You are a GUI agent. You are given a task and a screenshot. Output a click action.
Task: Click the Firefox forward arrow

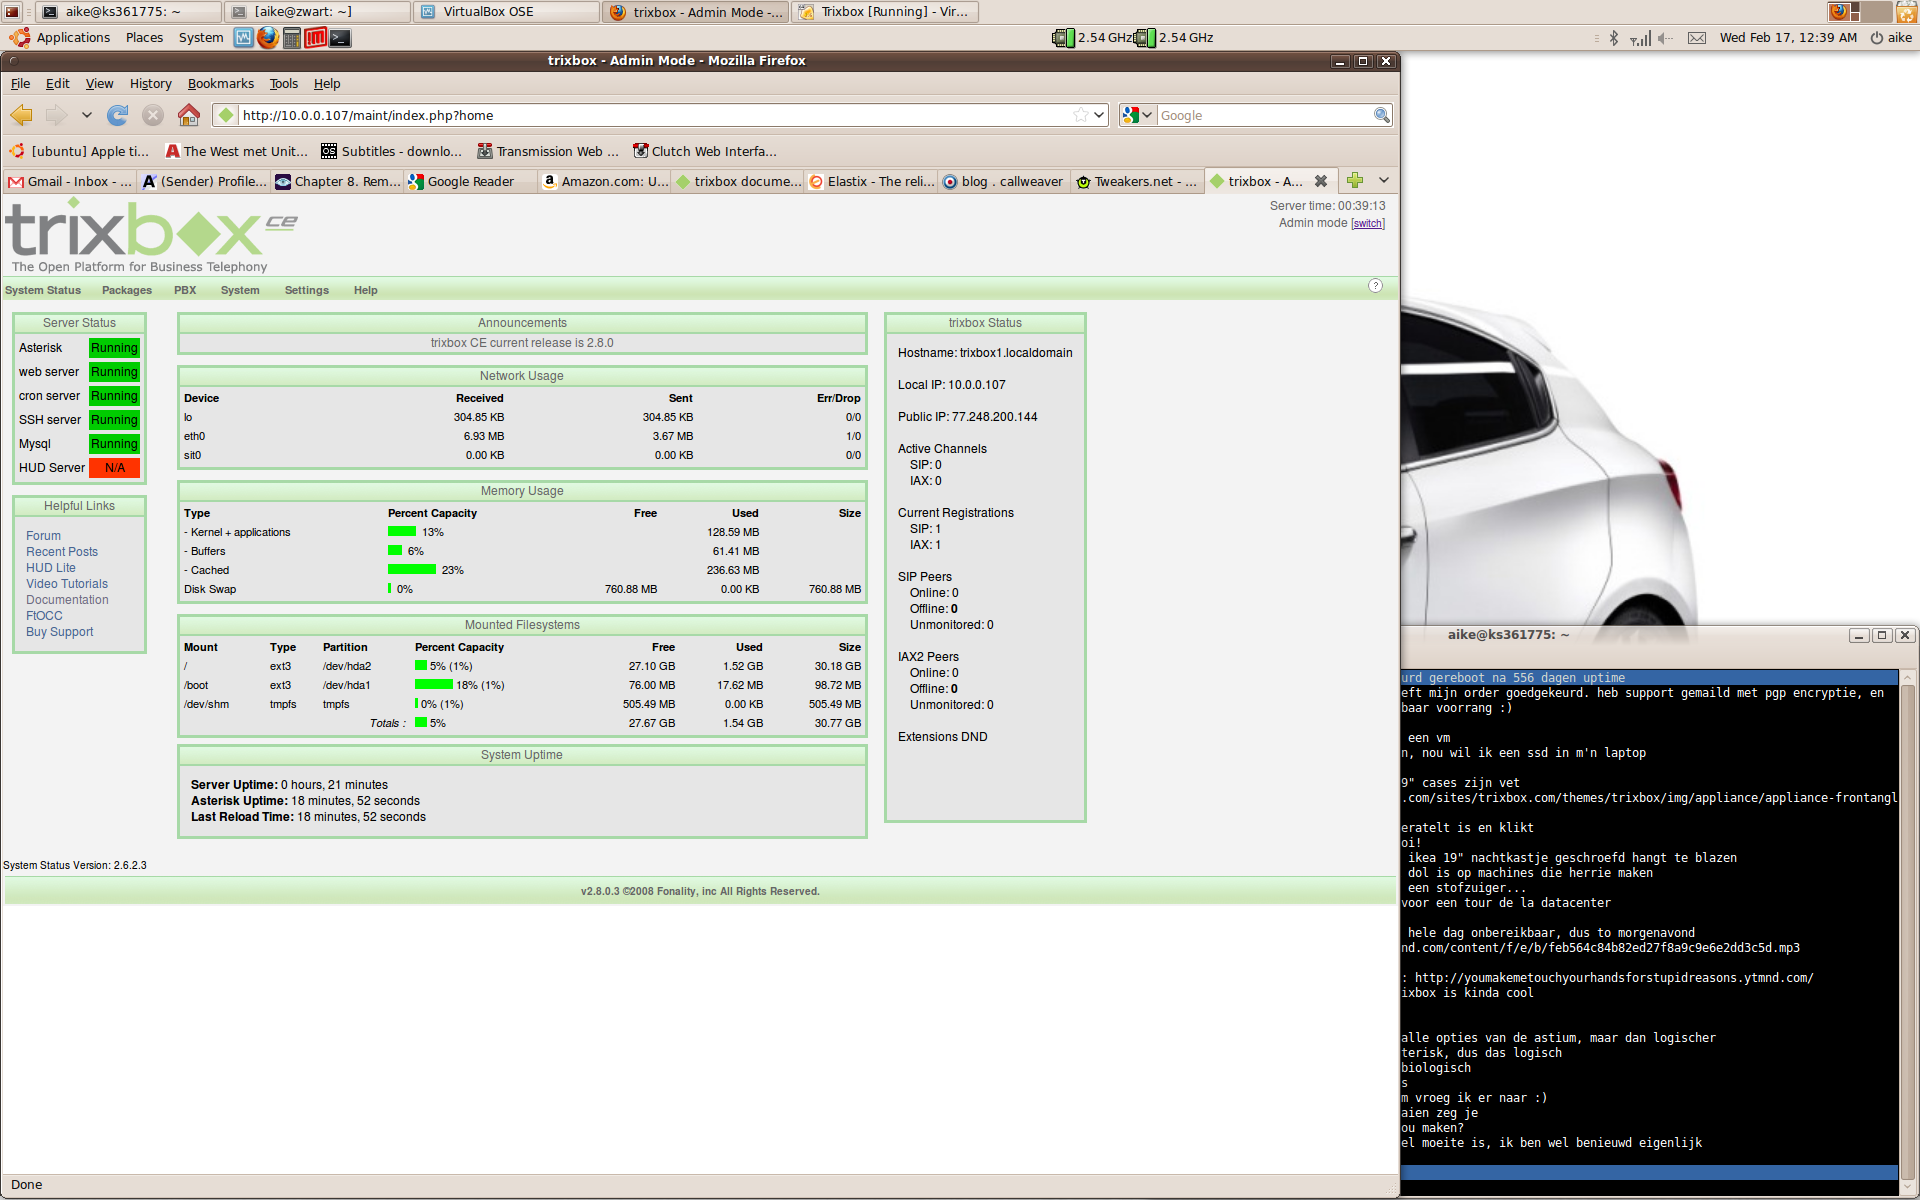point(57,116)
